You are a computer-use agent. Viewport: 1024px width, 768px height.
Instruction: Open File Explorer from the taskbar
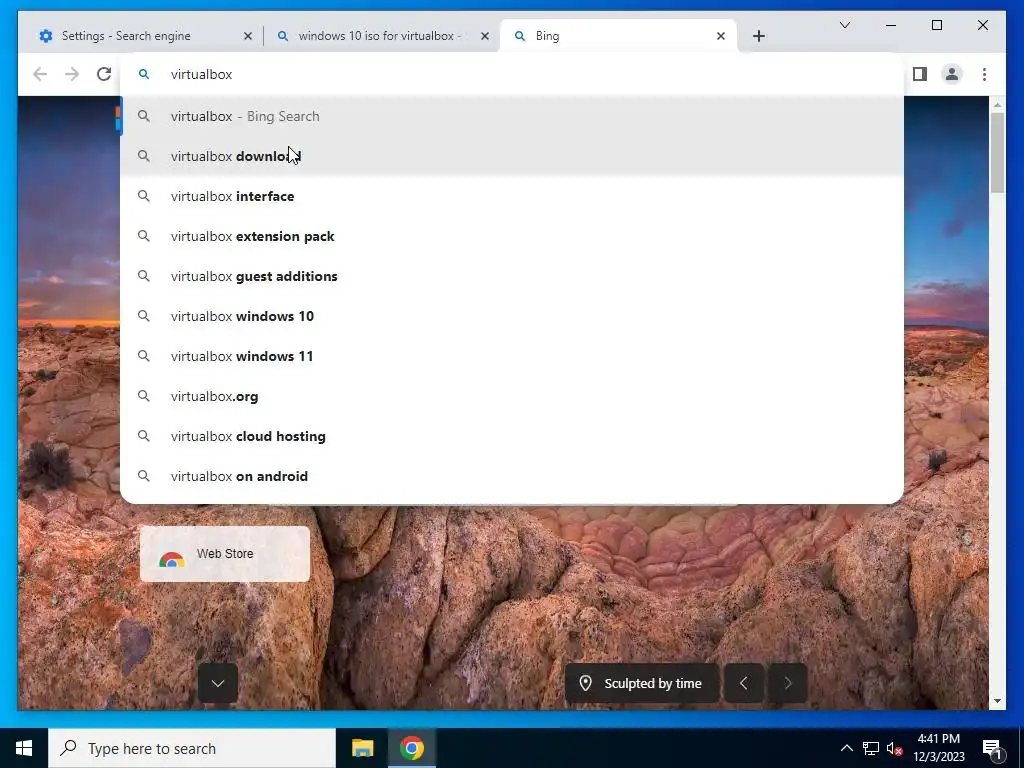(362, 748)
